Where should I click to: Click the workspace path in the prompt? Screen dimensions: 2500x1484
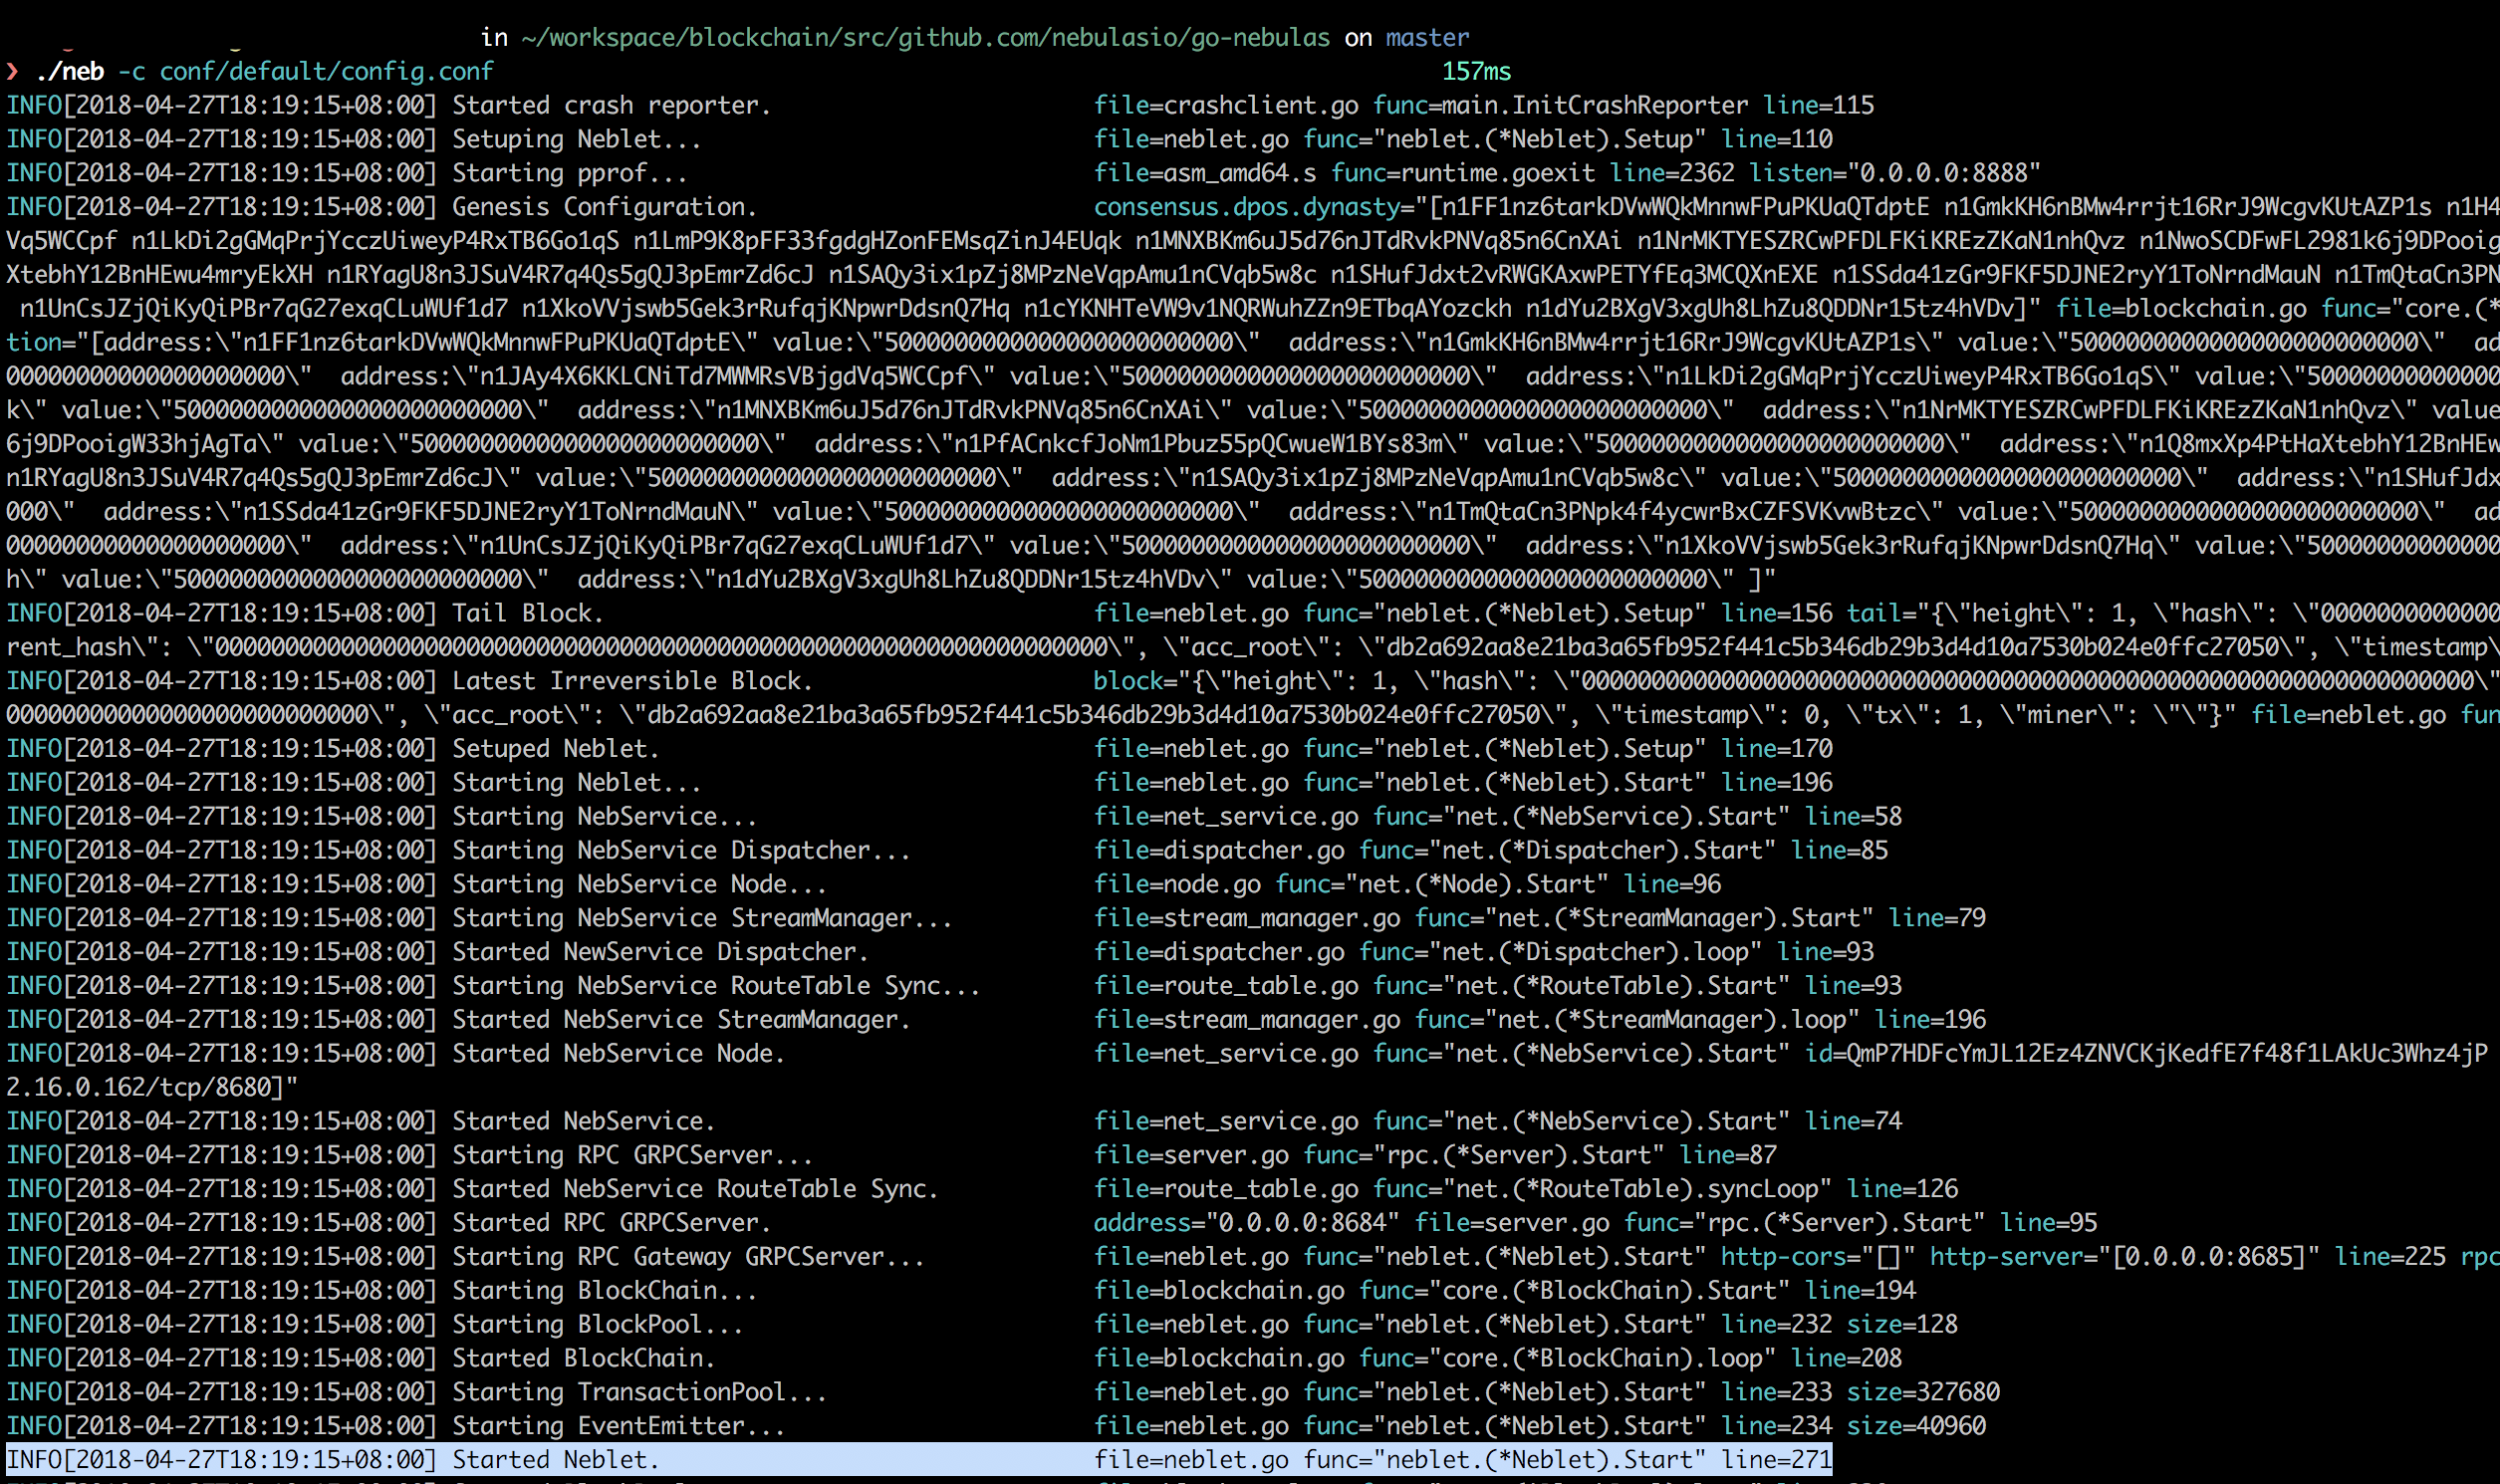(925, 37)
